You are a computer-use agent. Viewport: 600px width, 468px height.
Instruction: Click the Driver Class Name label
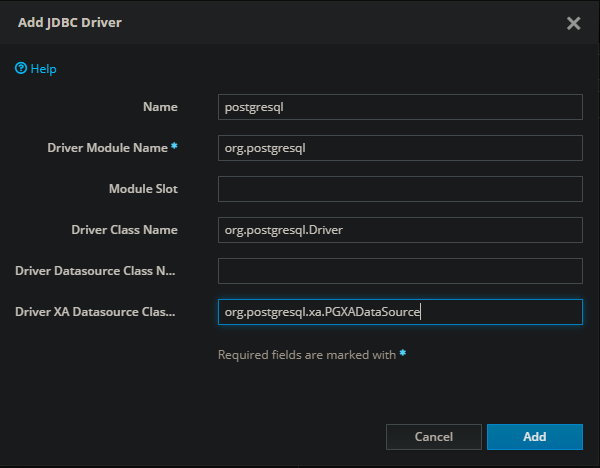124,230
